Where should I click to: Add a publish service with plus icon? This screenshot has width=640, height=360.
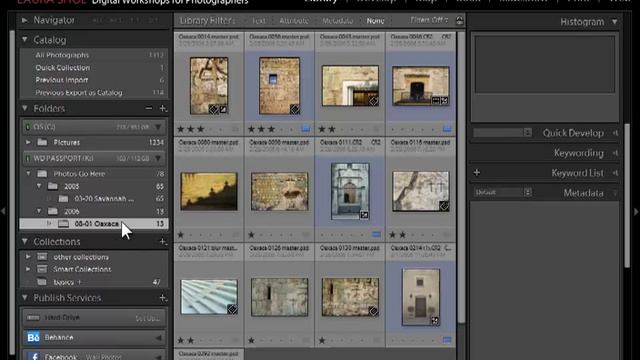pos(163,298)
